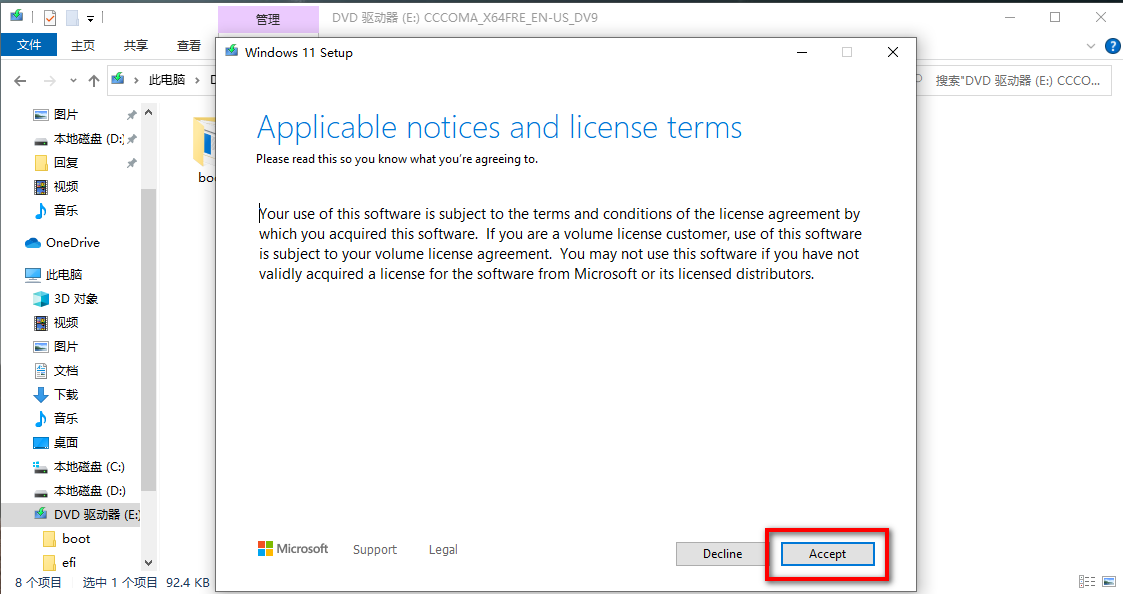
Task: Click the Properties checkmark icon in title bar
Action: (49, 18)
